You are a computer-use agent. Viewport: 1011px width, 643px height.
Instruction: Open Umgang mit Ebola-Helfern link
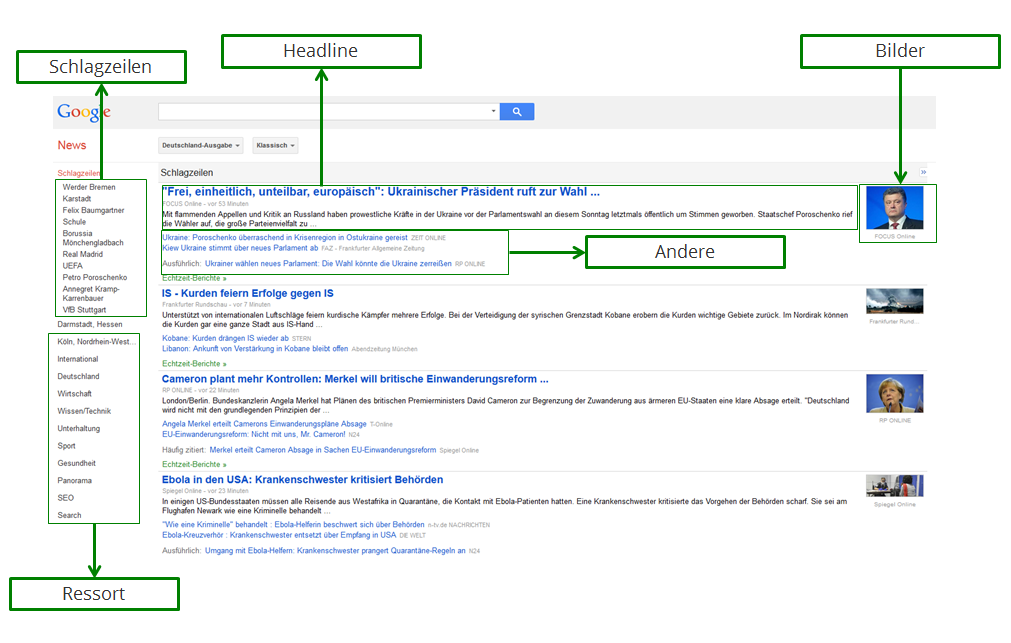[335, 551]
